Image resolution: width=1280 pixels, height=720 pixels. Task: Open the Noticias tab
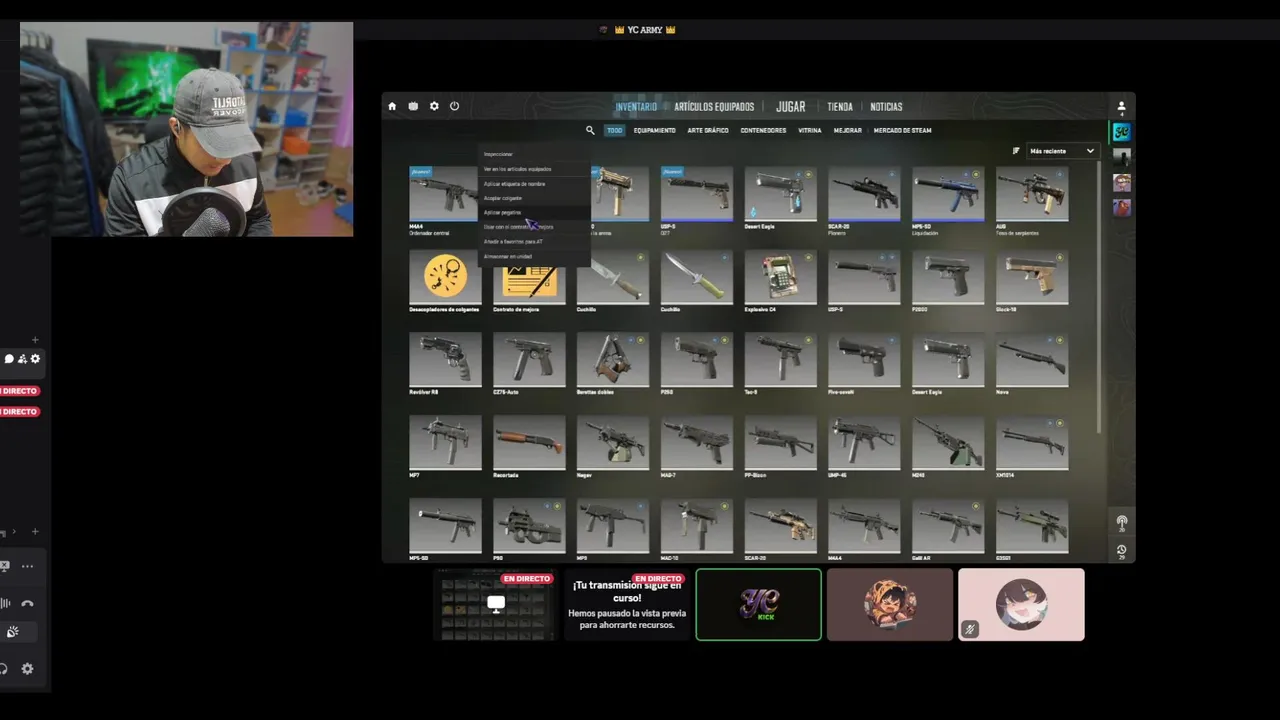[x=886, y=107]
